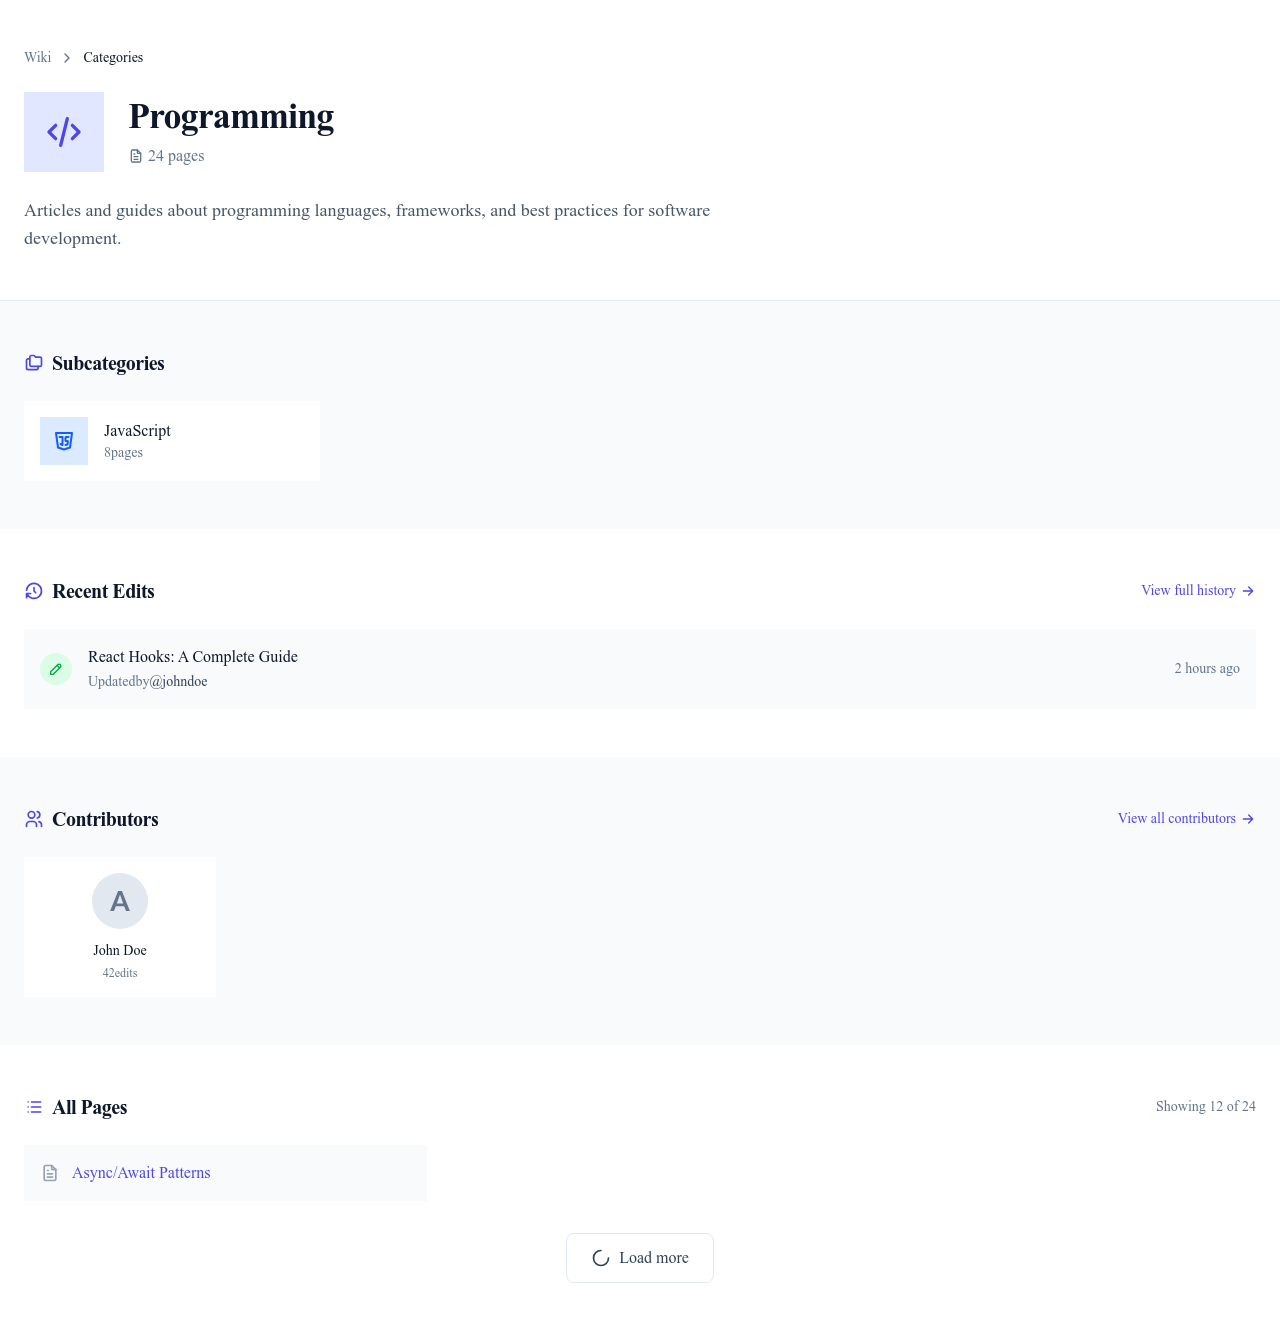Click the Load more button
The height and width of the screenshot is (1331, 1280).
tap(640, 1258)
